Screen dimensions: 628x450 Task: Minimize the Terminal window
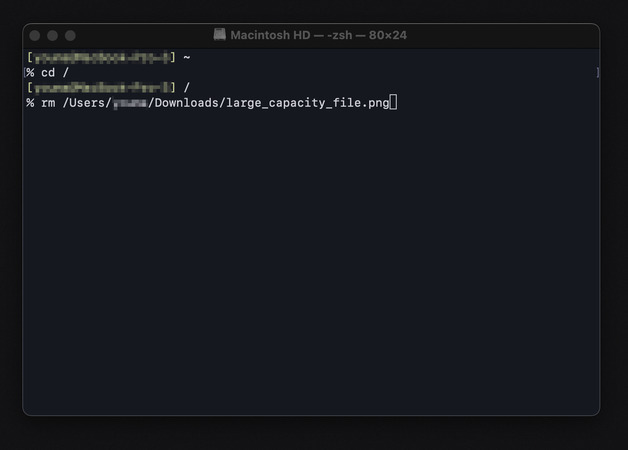(52, 35)
